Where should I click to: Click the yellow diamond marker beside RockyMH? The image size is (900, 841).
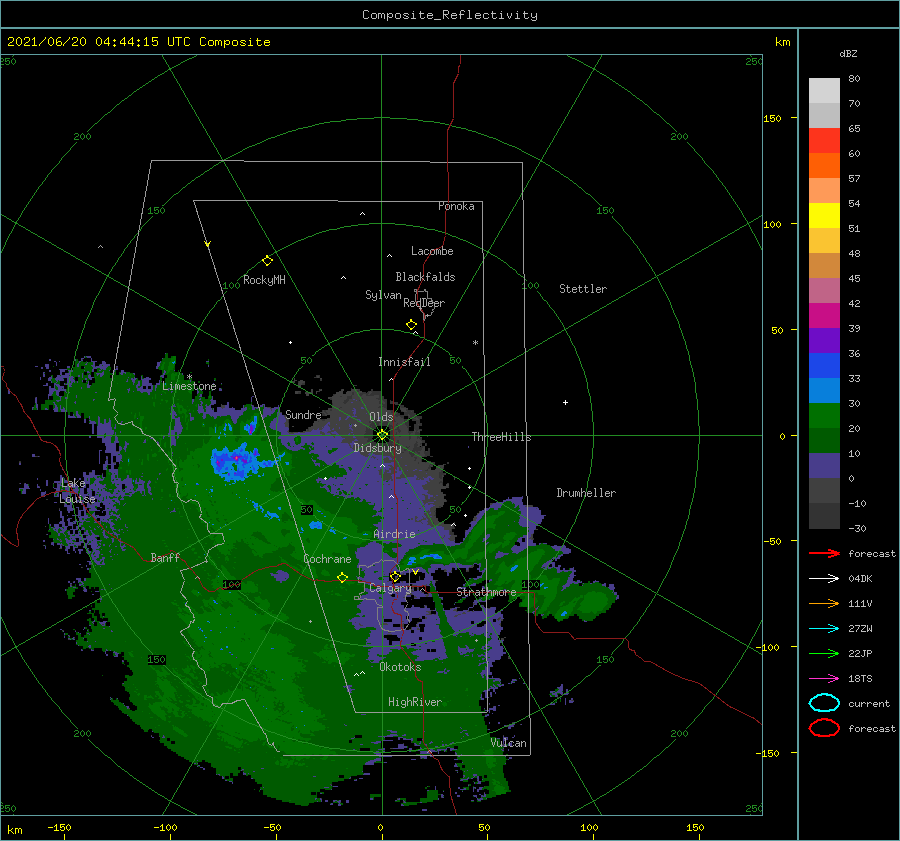(267, 261)
